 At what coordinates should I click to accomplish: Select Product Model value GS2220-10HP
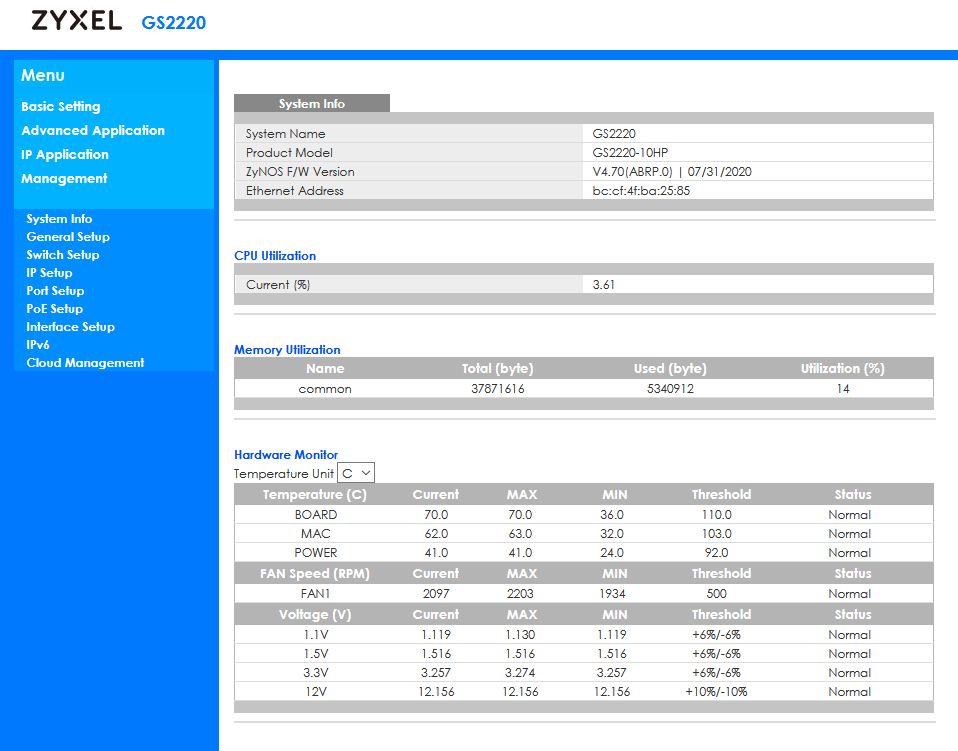[630, 153]
